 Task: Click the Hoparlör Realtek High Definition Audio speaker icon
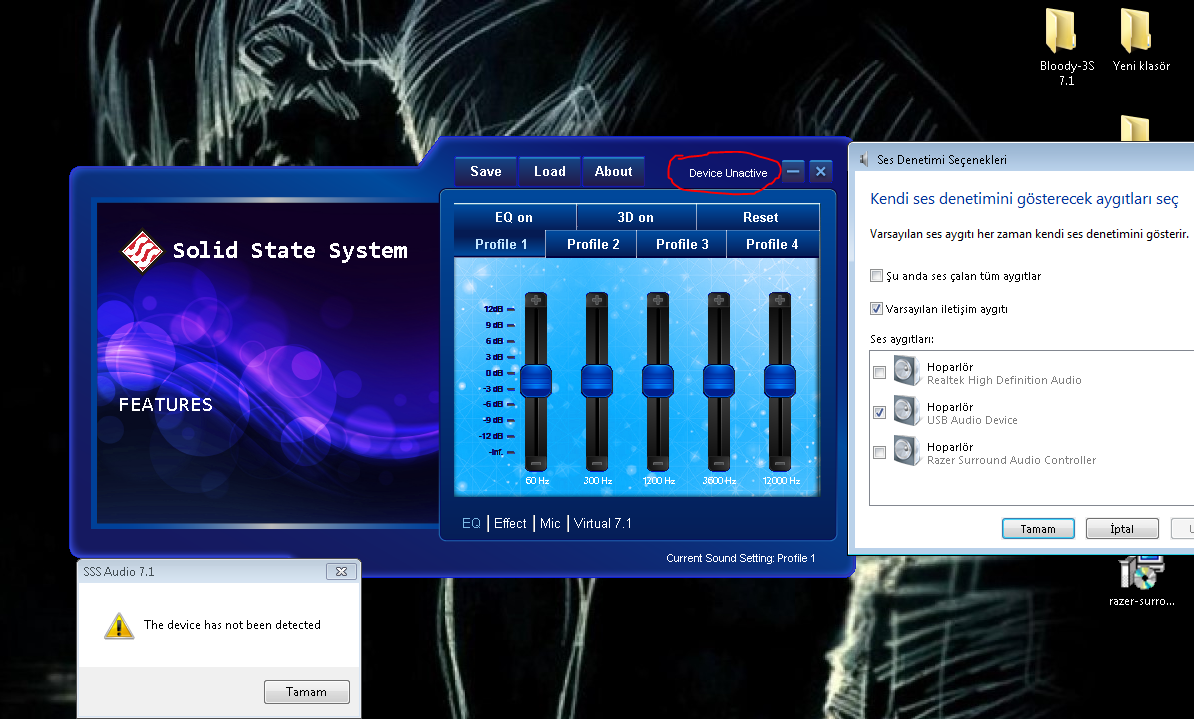tap(907, 372)
